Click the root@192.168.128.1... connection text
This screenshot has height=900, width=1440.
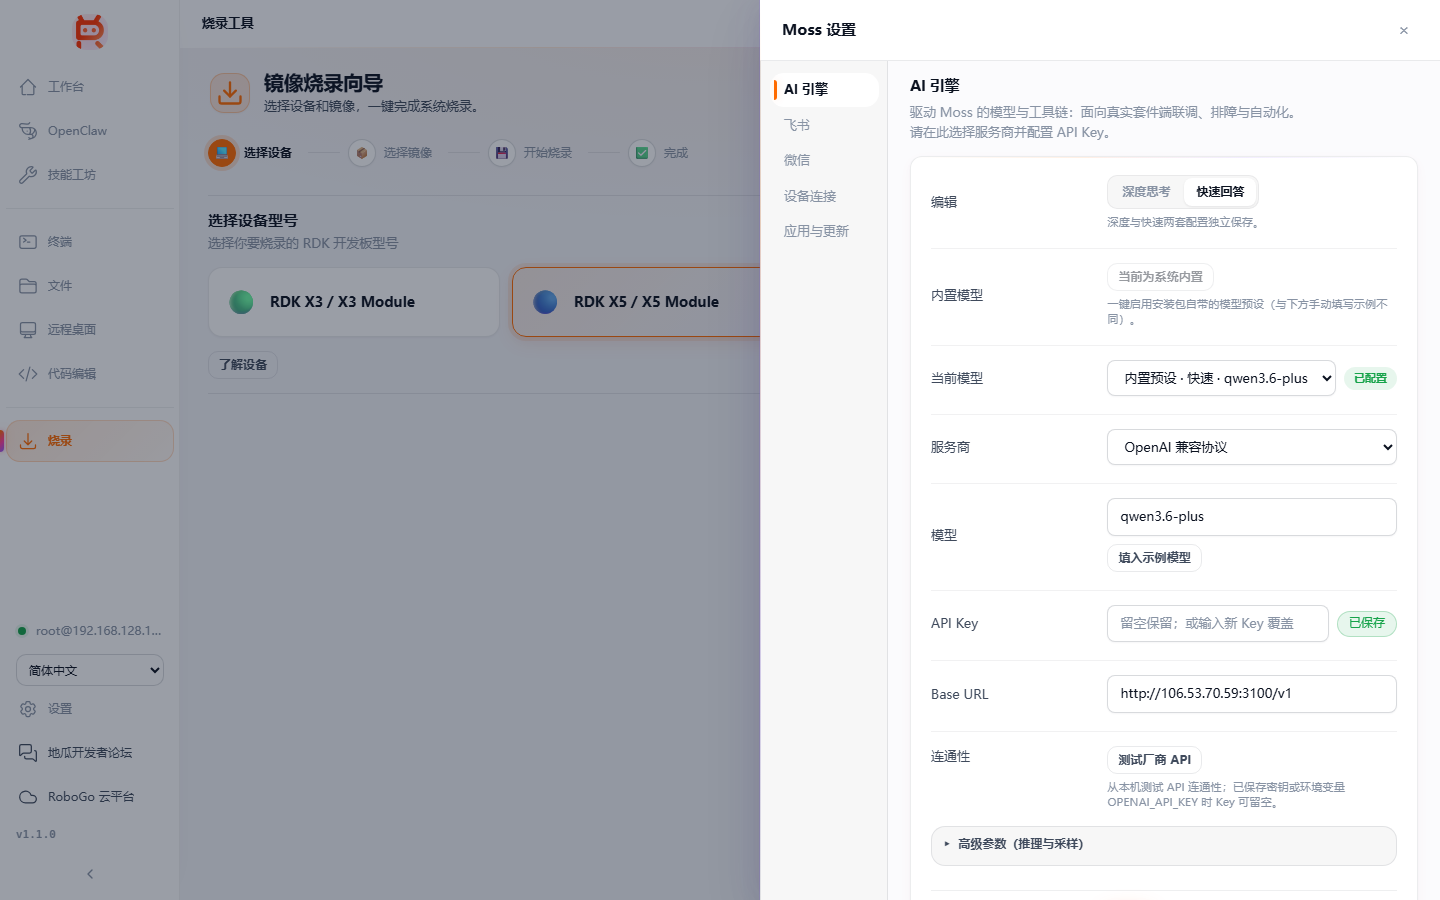pyautogui.click(x=98, y=631)
